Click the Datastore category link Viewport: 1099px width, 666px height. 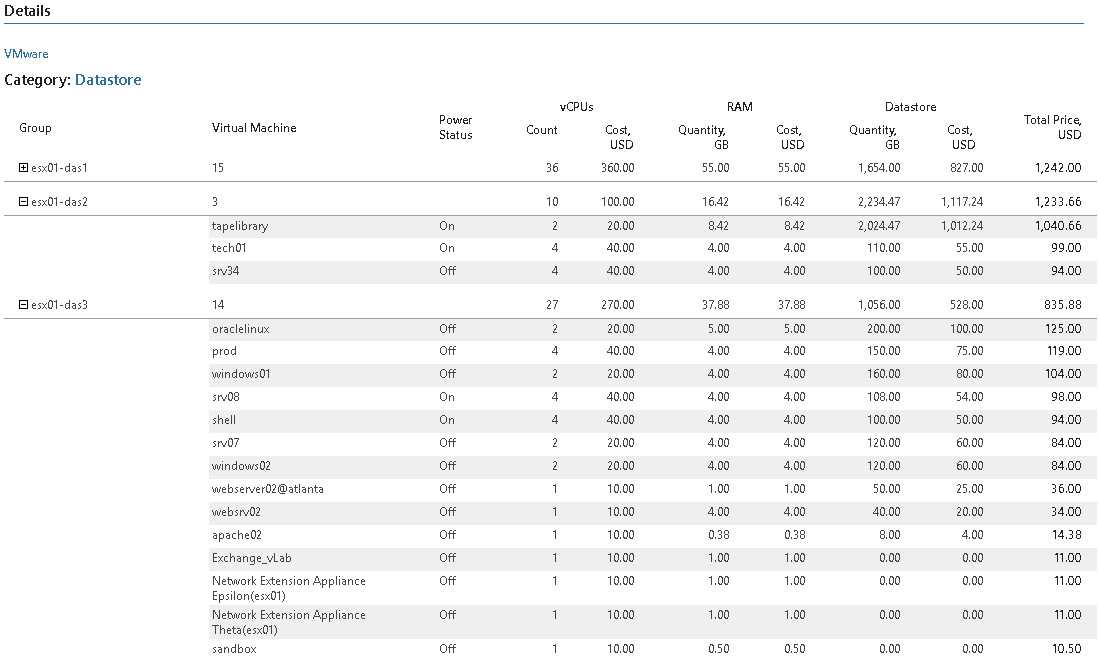[108, 80]
